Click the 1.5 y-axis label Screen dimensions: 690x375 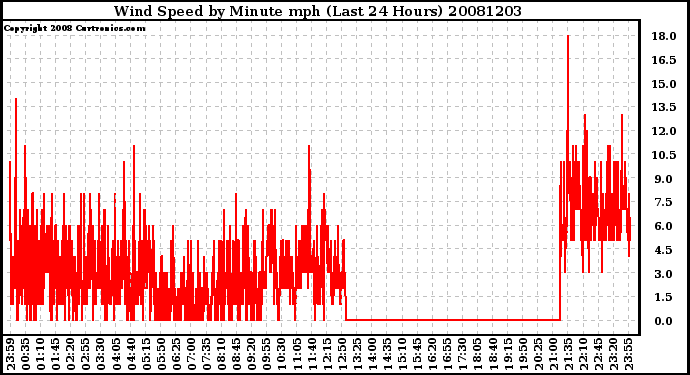664,298
